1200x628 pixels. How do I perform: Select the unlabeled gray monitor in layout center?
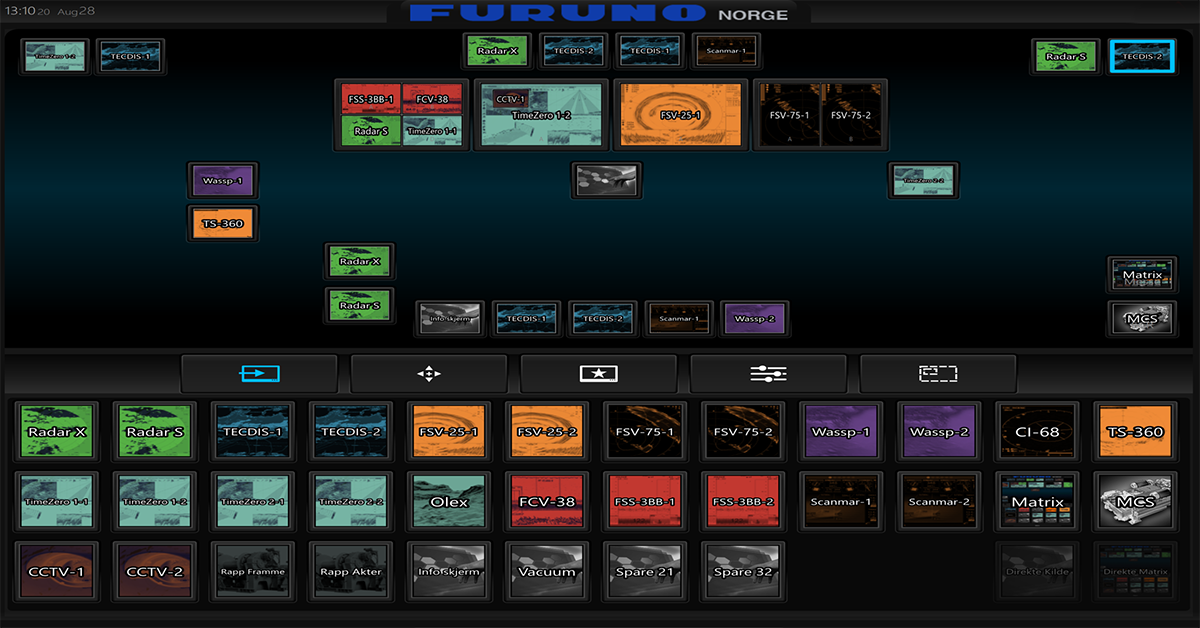(606, 180)
